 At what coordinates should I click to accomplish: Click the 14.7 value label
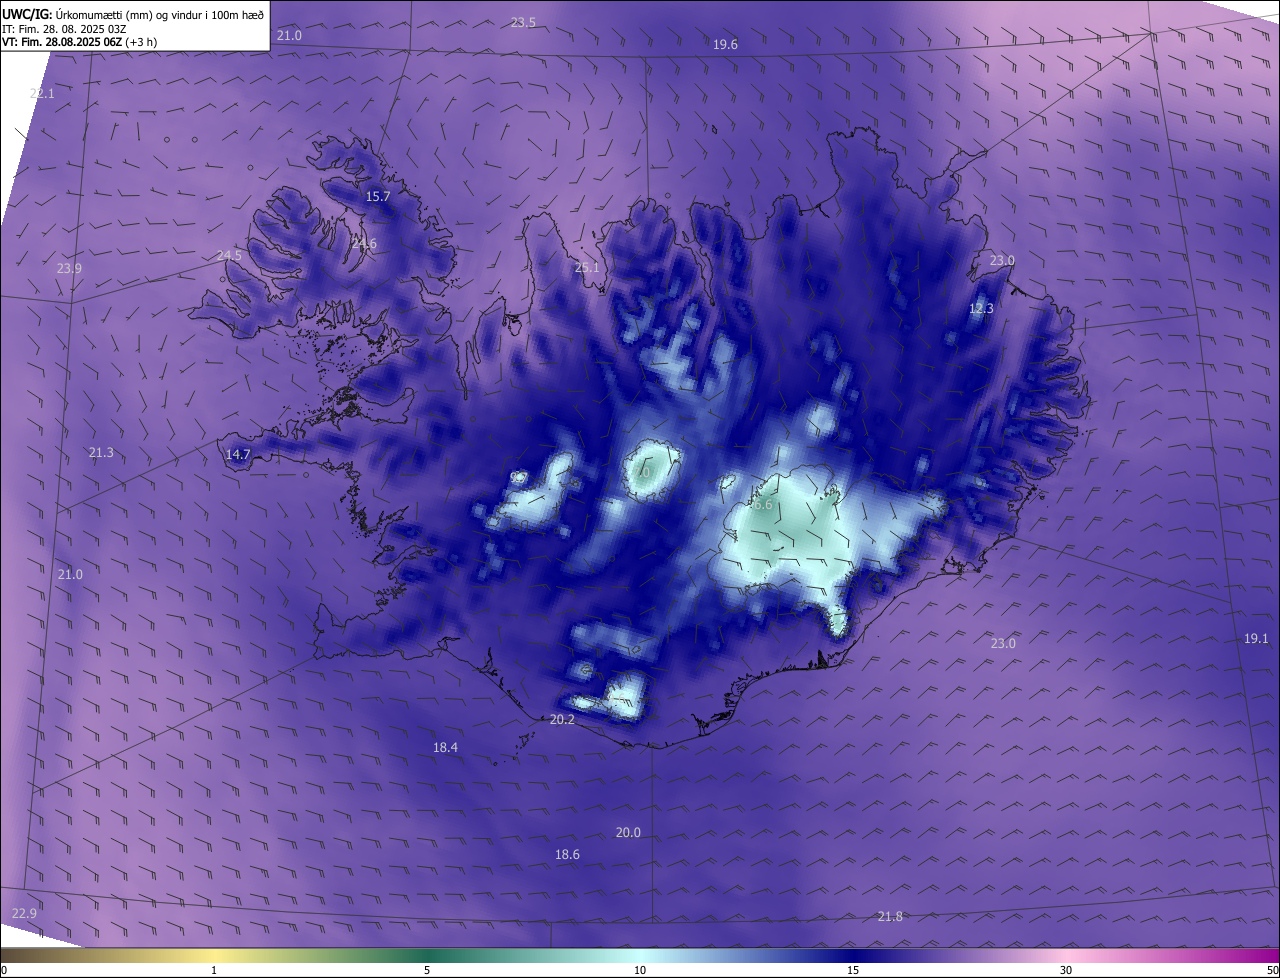(x=237, y=454)
